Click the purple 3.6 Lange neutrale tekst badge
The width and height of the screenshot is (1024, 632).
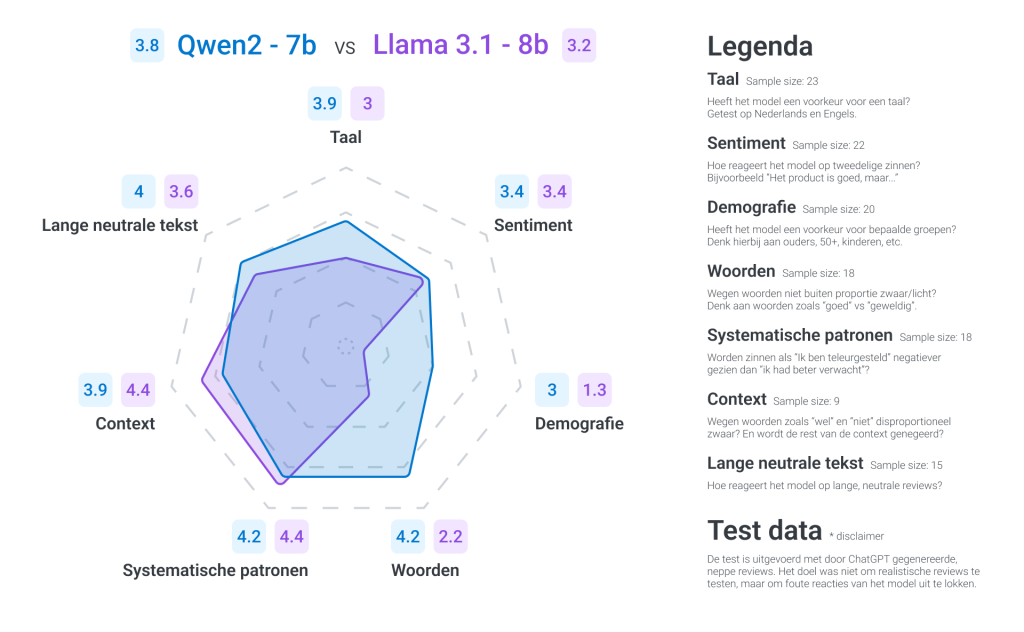[x=181, y=192]
